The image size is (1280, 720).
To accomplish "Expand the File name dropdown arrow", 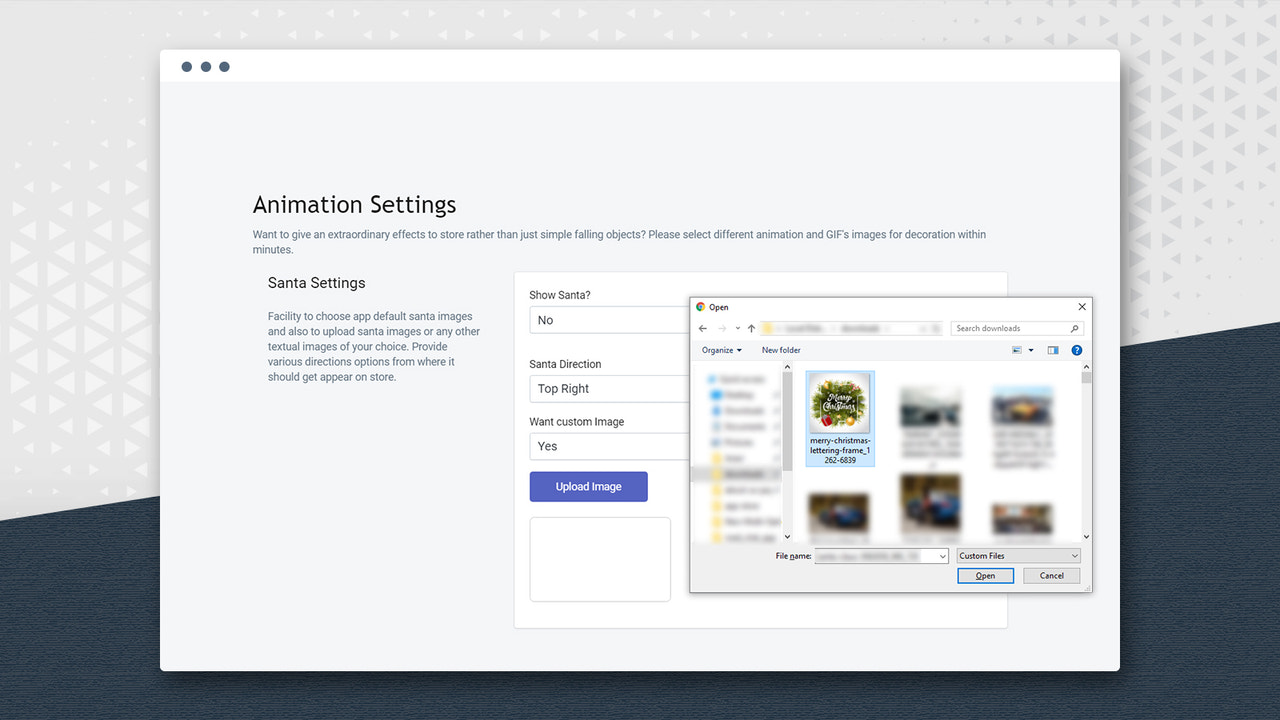I will point(941,555).
